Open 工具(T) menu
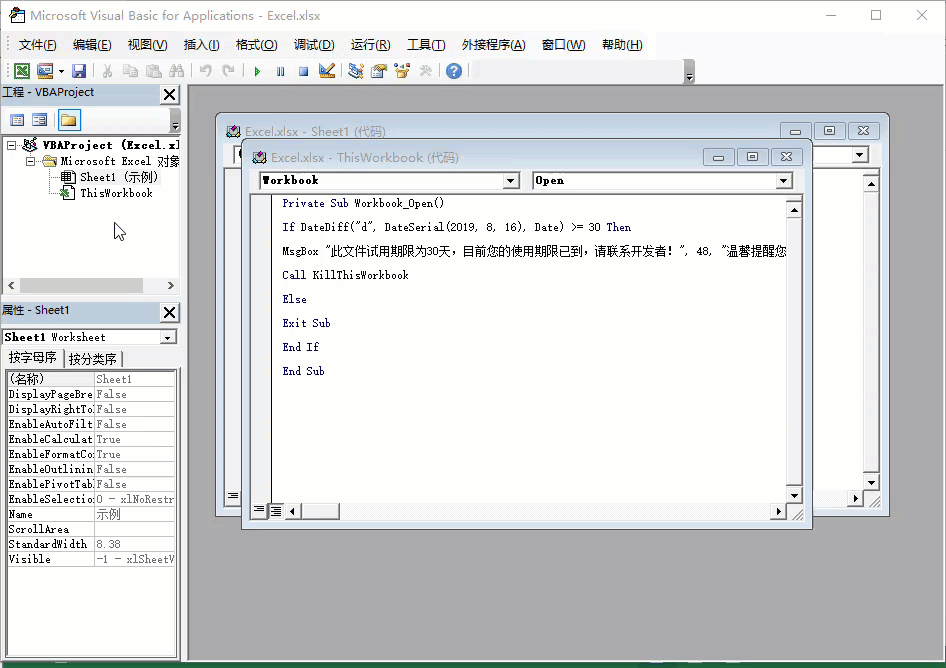 click(426, 45)
